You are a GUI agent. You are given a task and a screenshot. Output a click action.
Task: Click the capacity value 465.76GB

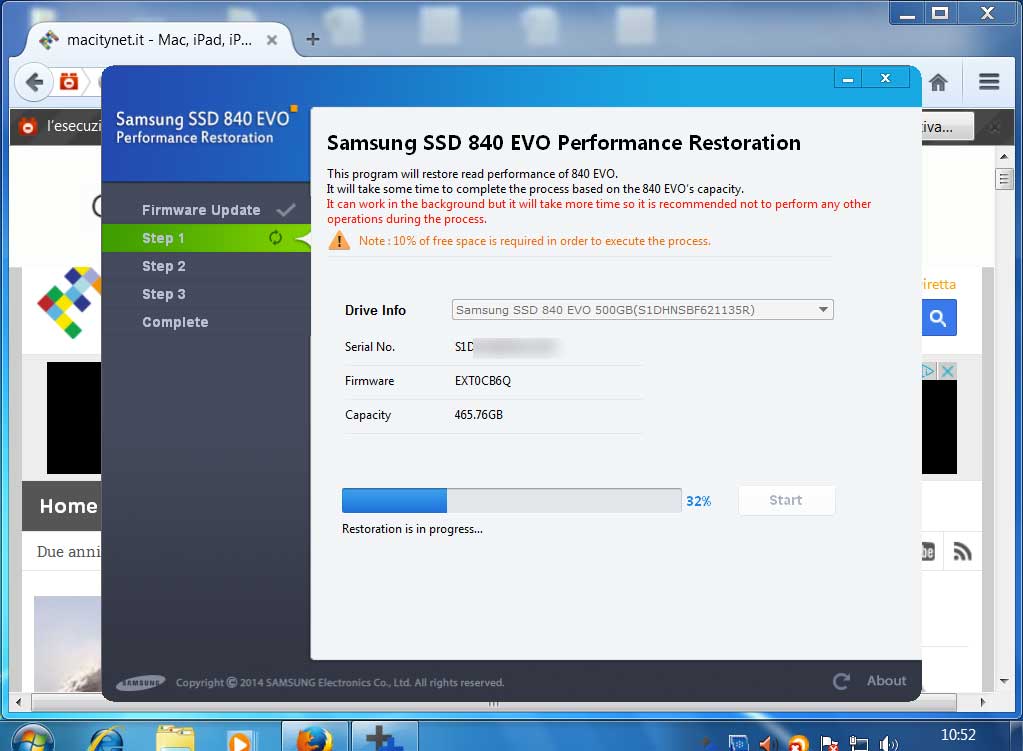(x=478, y=415)
